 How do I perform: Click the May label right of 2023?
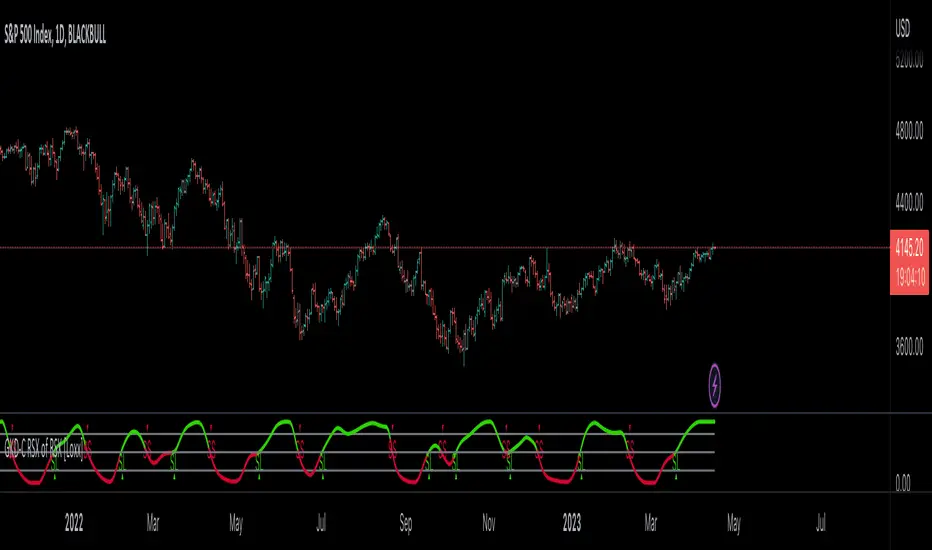click(734, 524)
